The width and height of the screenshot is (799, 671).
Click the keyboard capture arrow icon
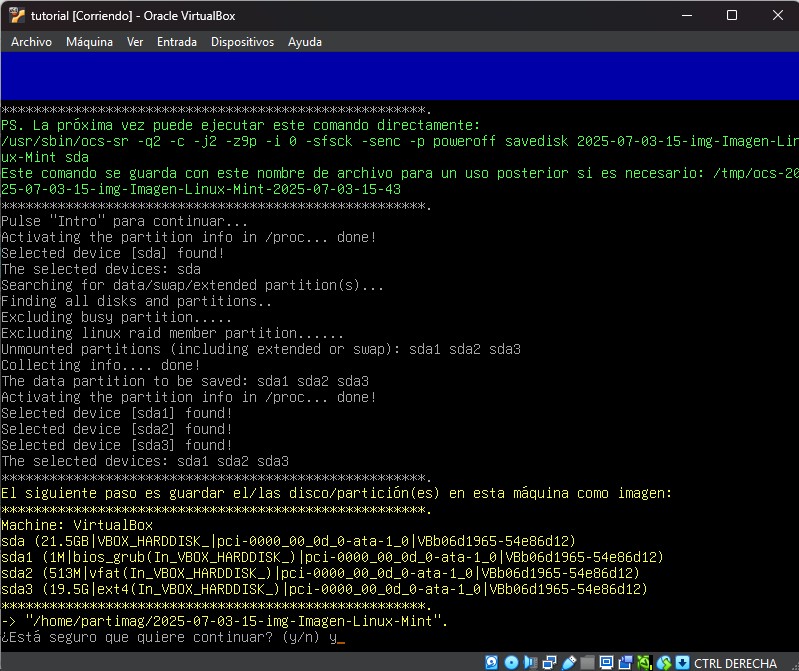point(682,662)
